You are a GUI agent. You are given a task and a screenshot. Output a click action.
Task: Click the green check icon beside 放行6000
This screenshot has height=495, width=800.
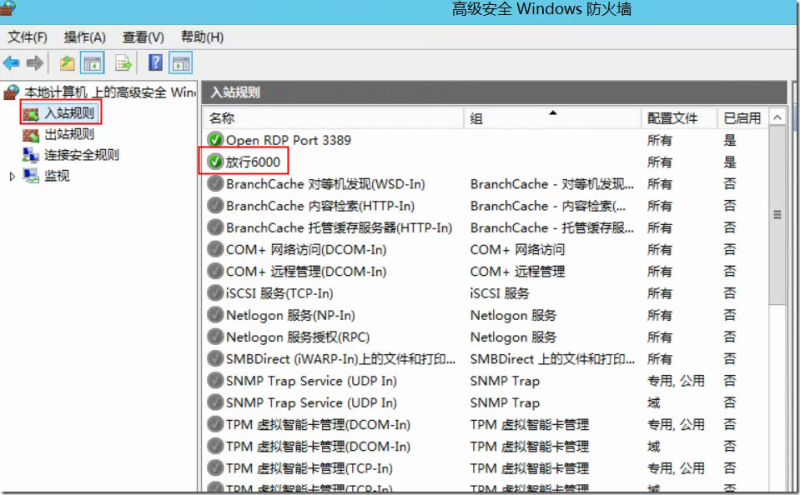pos(215,161)
